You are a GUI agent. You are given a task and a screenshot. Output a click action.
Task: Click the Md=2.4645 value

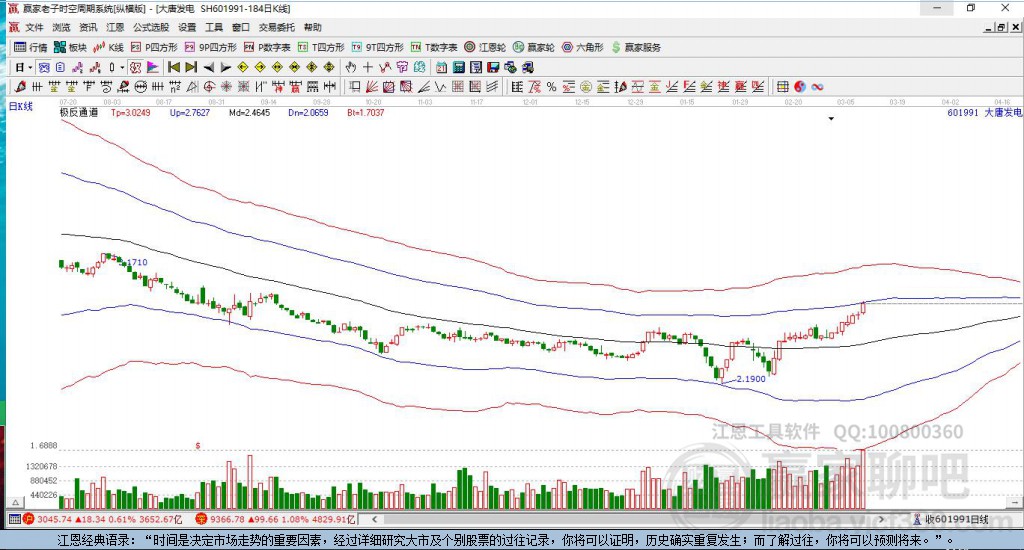pos(249,112)
